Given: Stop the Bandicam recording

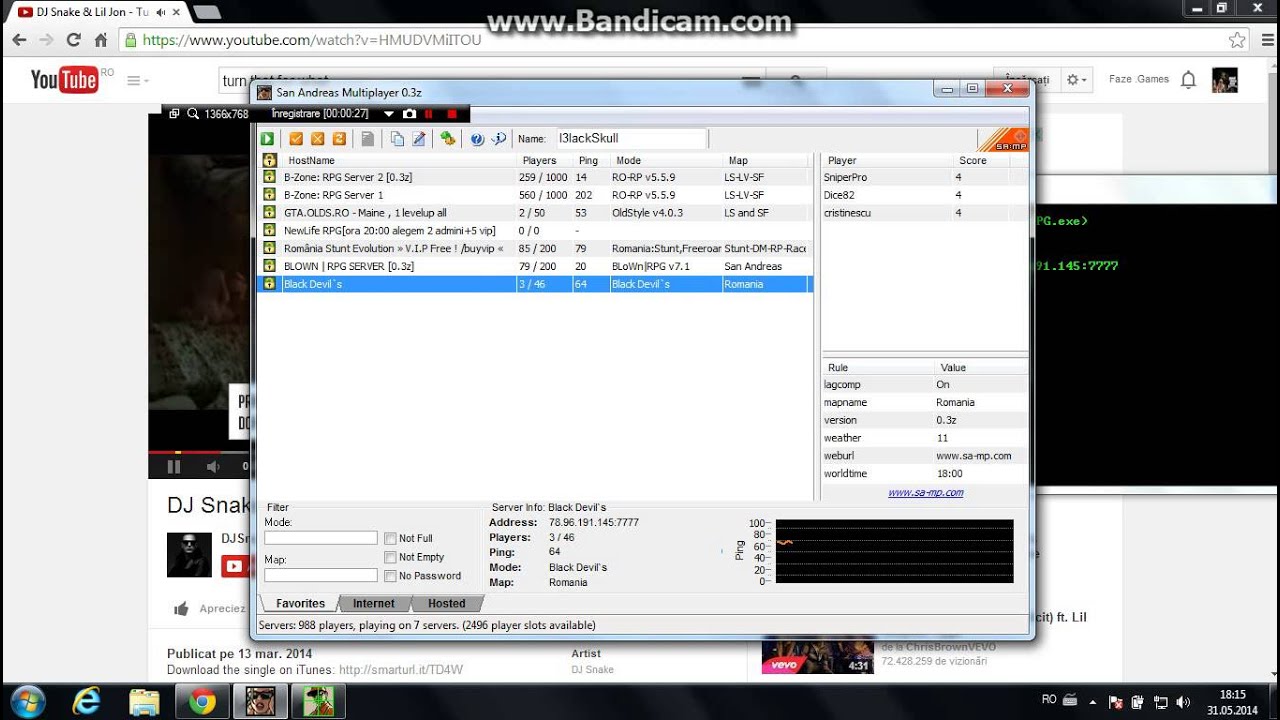Looking at the screenshot, I should click(452, 114).
